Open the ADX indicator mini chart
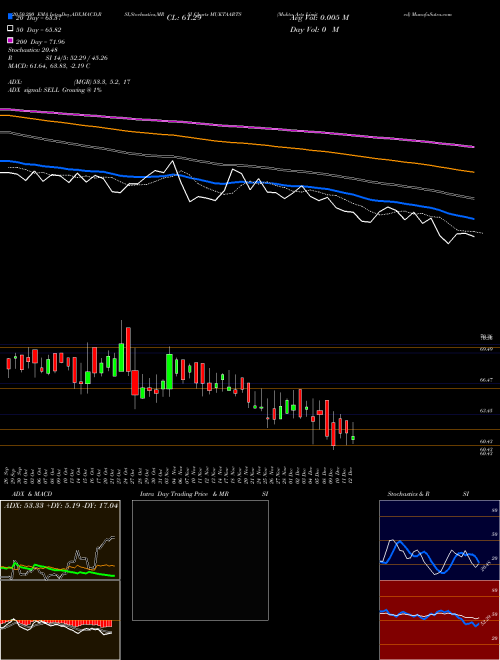Image resolution: width=500 pixels, height=660 pixels. (60, 540)
